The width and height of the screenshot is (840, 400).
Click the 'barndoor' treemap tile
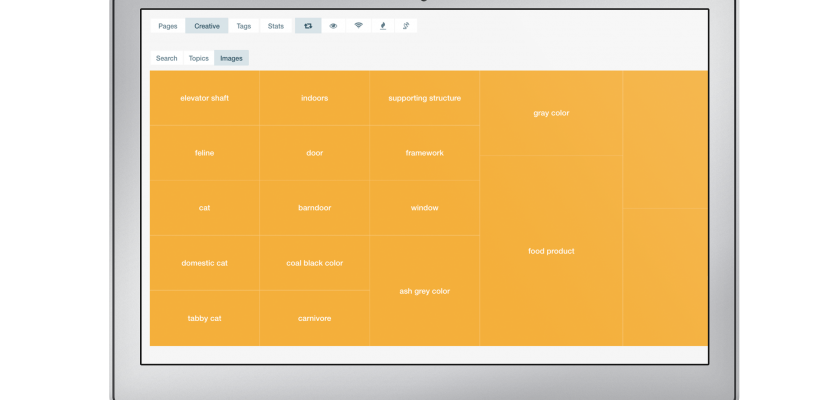click(314, 208)
